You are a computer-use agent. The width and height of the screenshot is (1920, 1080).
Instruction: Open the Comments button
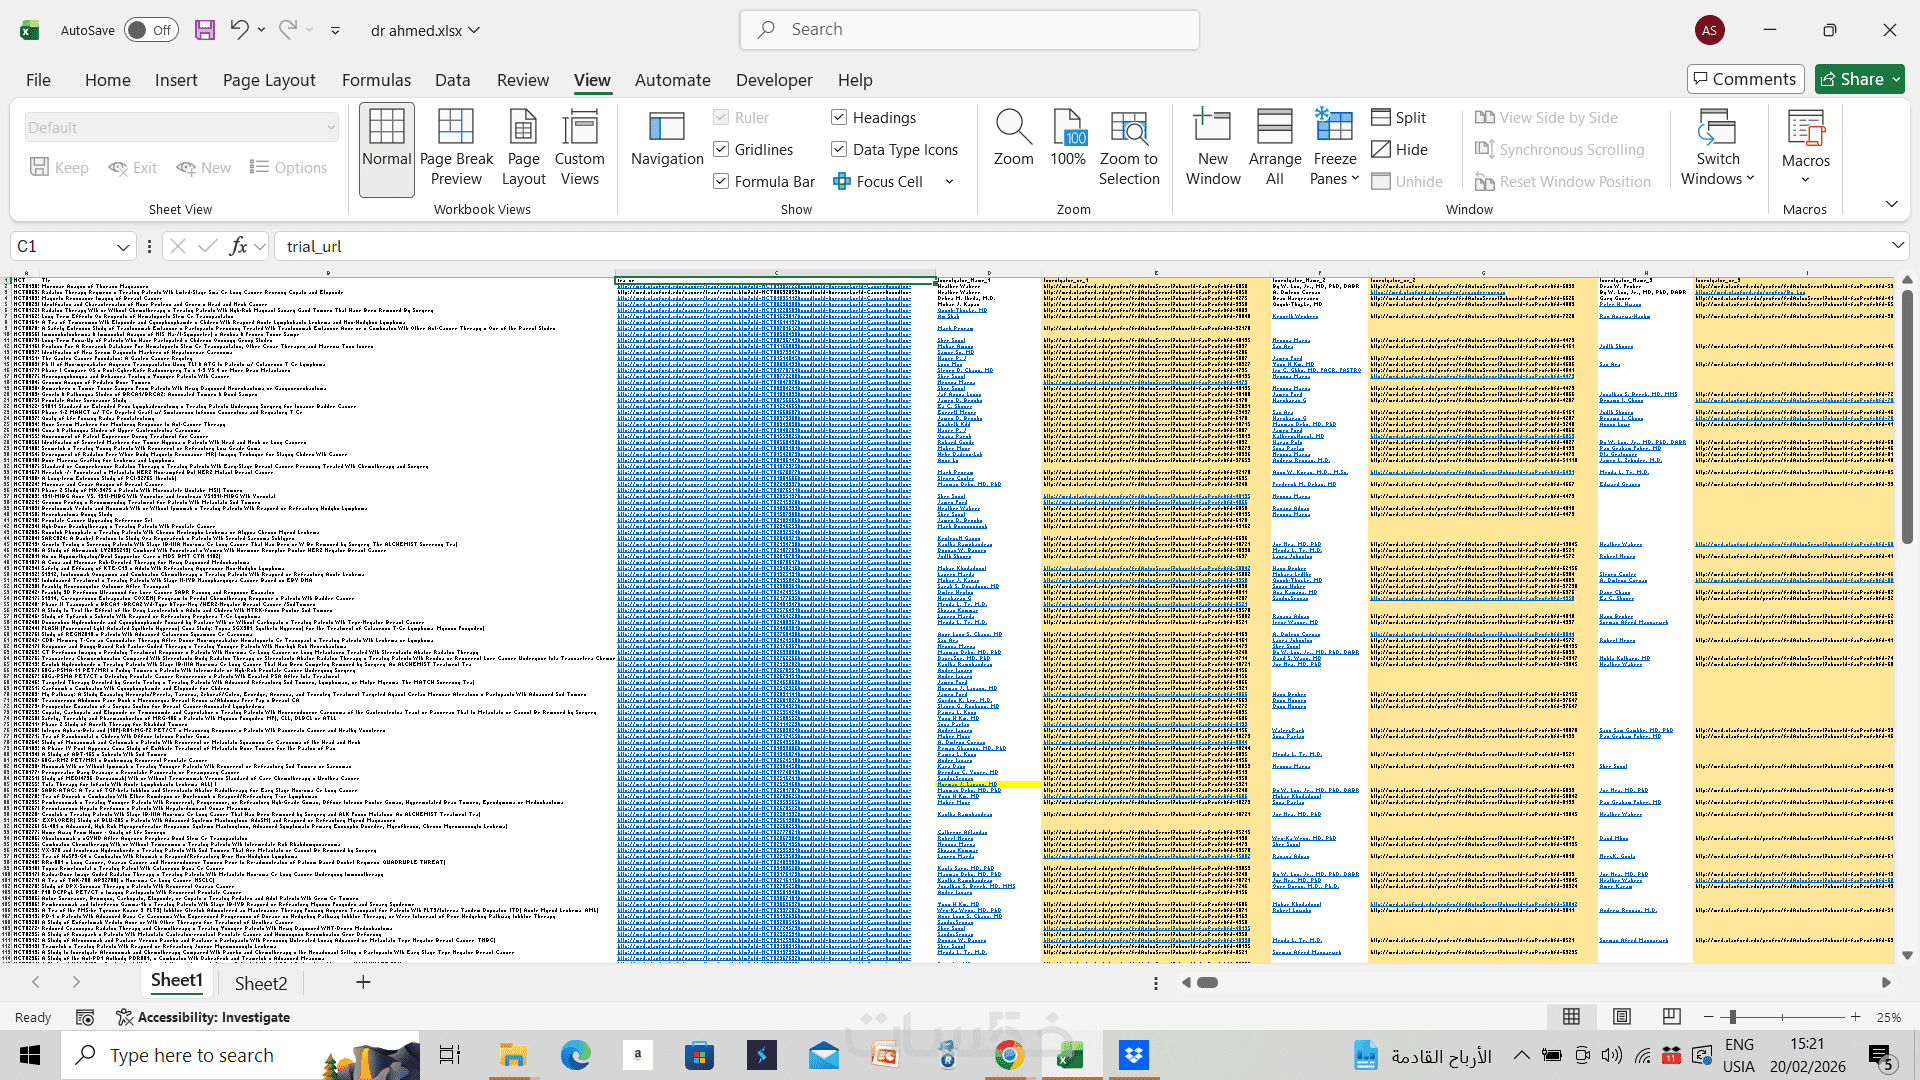click(x=1745, y=79)
